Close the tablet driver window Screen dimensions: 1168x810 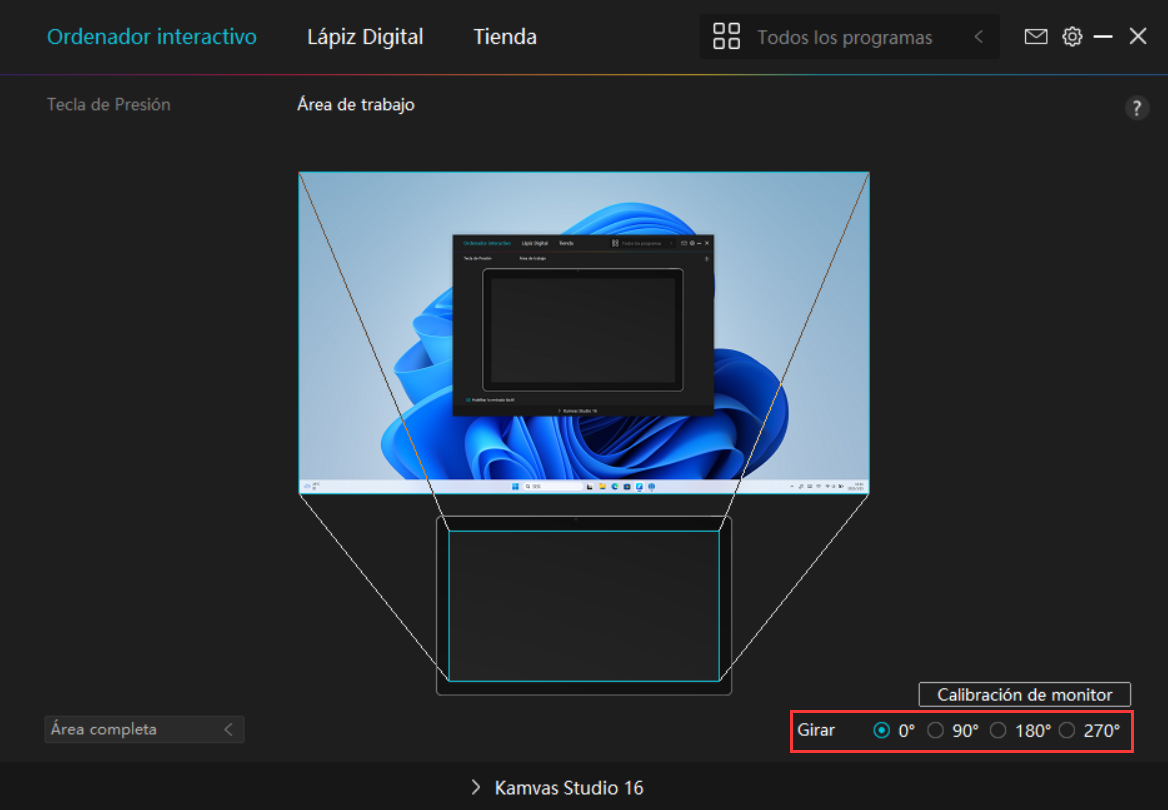pos(1138,37)
